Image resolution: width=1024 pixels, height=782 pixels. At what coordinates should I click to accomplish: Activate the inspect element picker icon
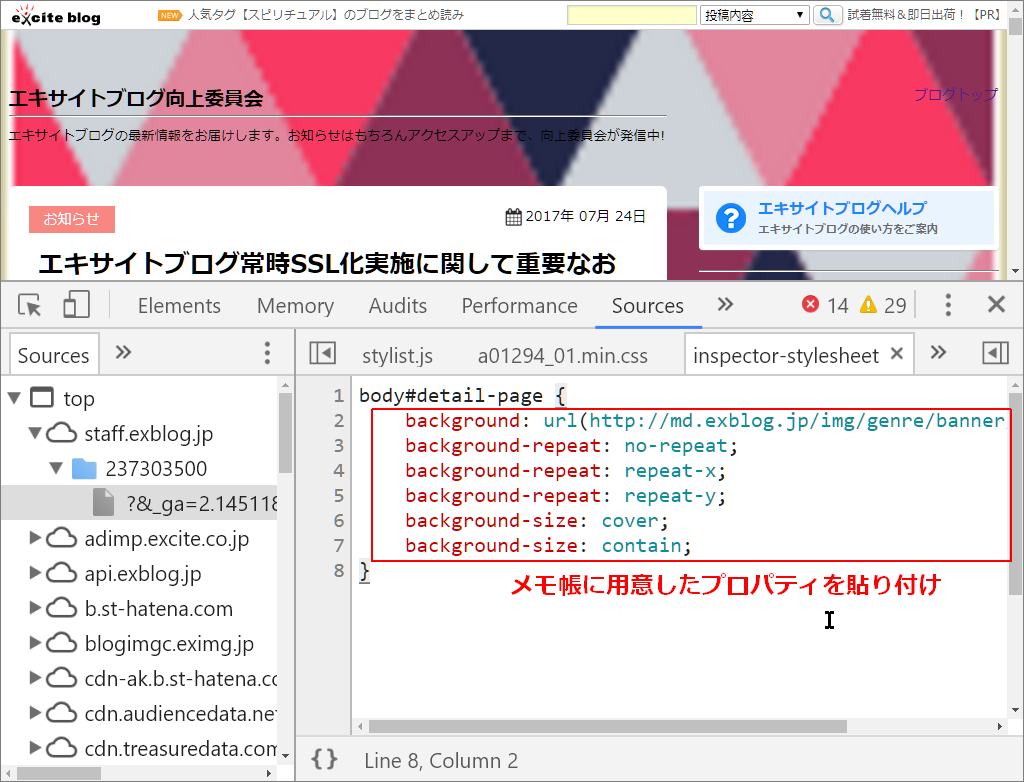tap(29, 305)
